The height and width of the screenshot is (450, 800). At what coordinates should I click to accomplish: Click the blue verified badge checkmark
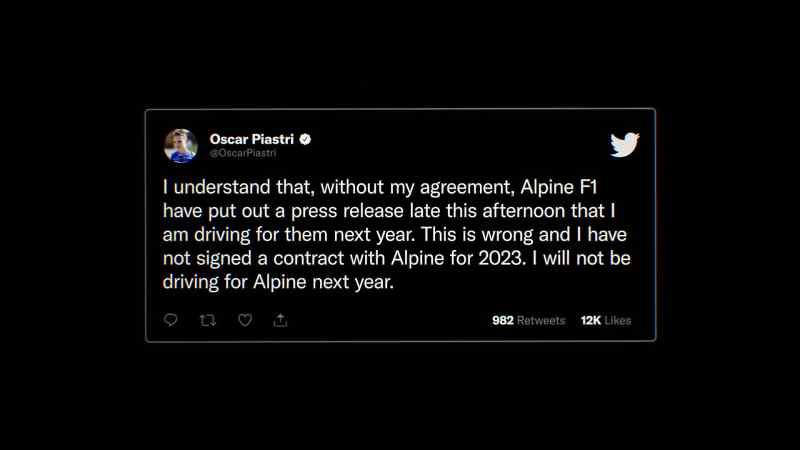(x=305, y=139)
